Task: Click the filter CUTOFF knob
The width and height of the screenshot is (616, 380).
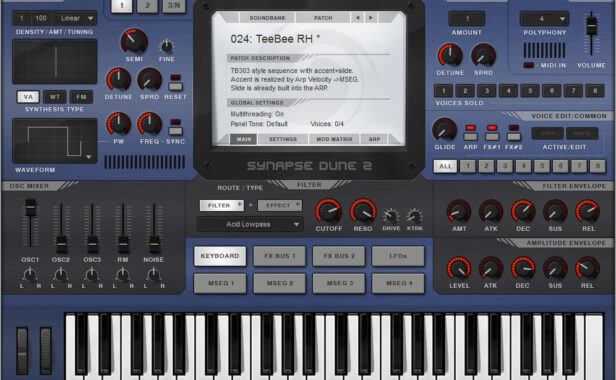Action: click(x=328, y=211)
